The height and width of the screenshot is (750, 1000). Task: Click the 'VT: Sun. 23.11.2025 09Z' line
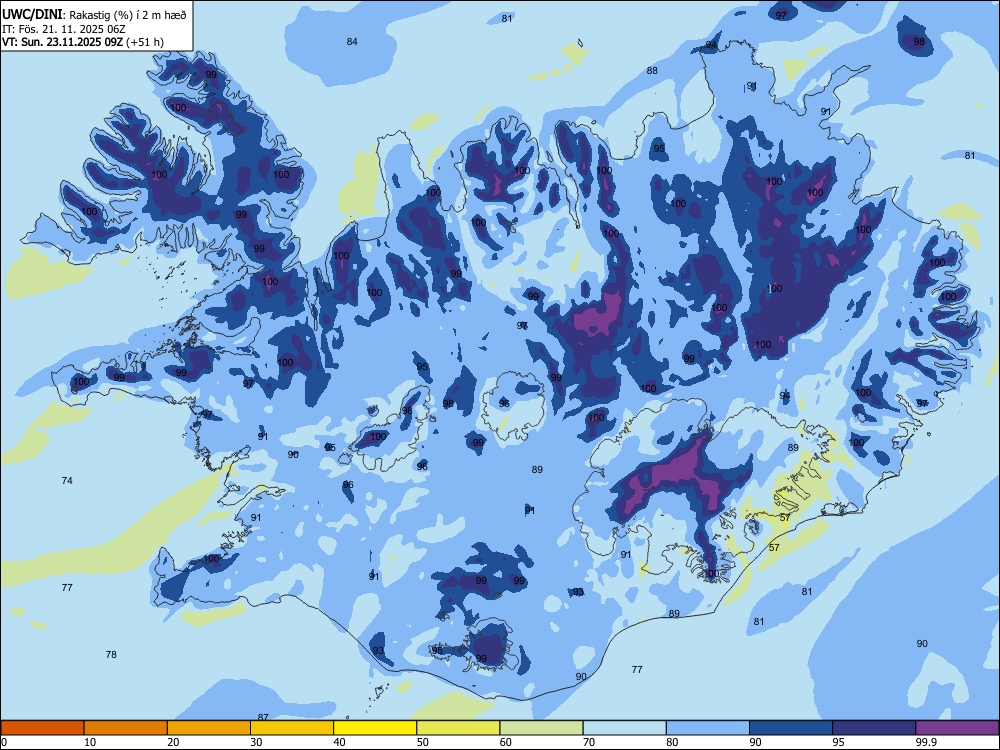point(62,42)
